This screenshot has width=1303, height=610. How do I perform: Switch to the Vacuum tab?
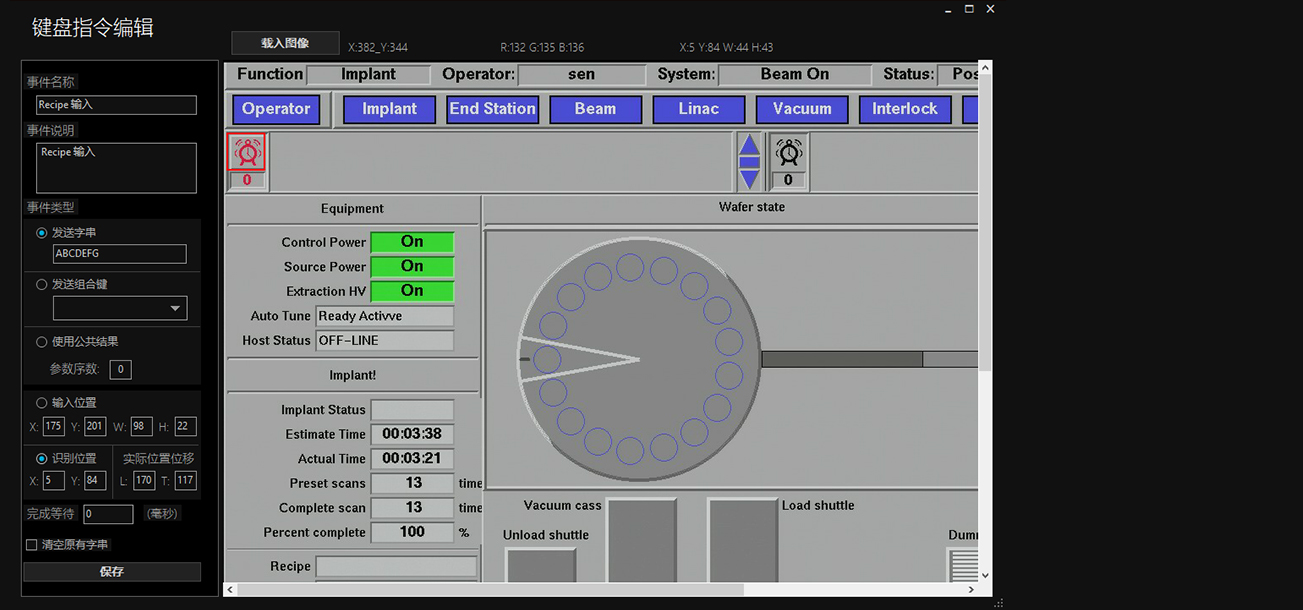(802, 109)
